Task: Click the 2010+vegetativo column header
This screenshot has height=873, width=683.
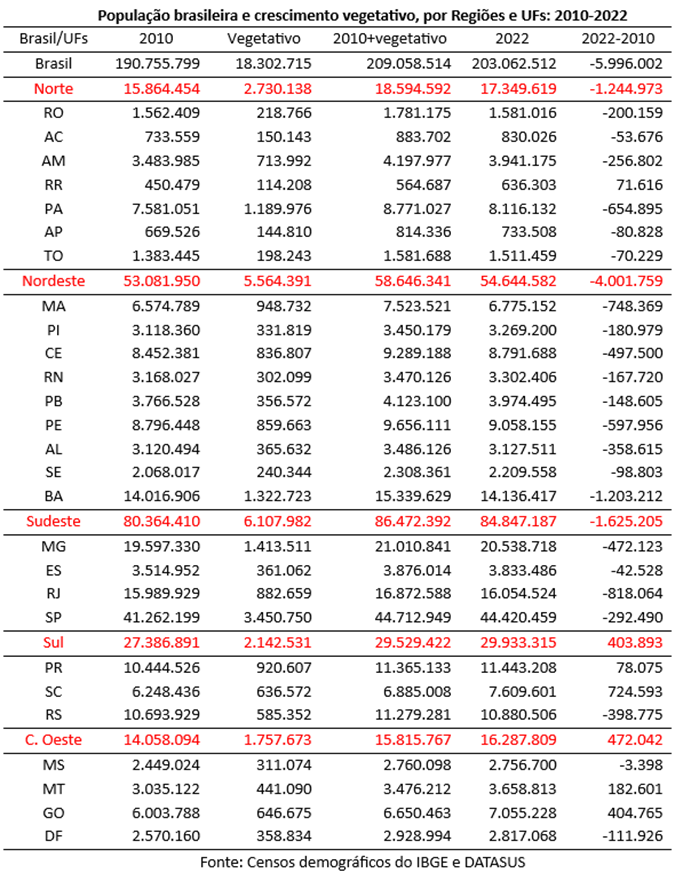Action: [390, 39]
